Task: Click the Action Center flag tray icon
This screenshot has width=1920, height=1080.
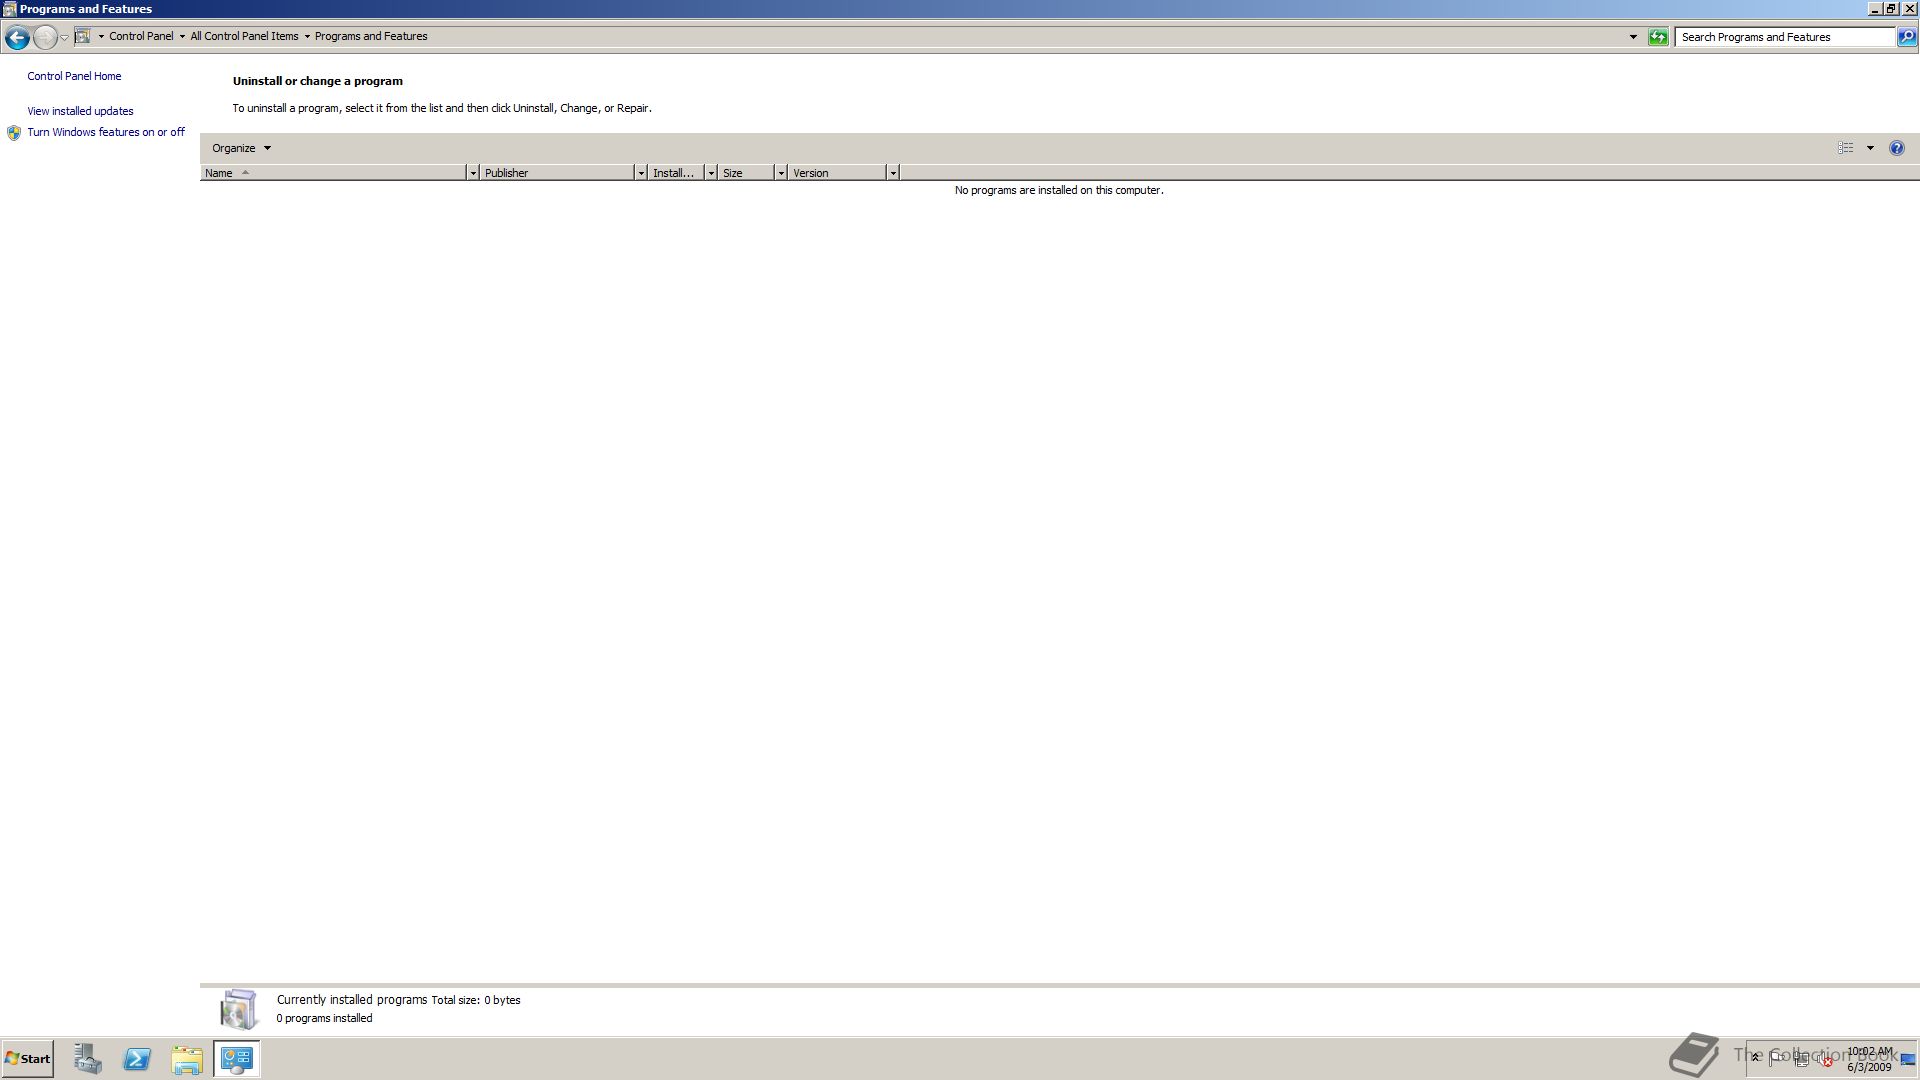Action: [x=1775, y=1058]
